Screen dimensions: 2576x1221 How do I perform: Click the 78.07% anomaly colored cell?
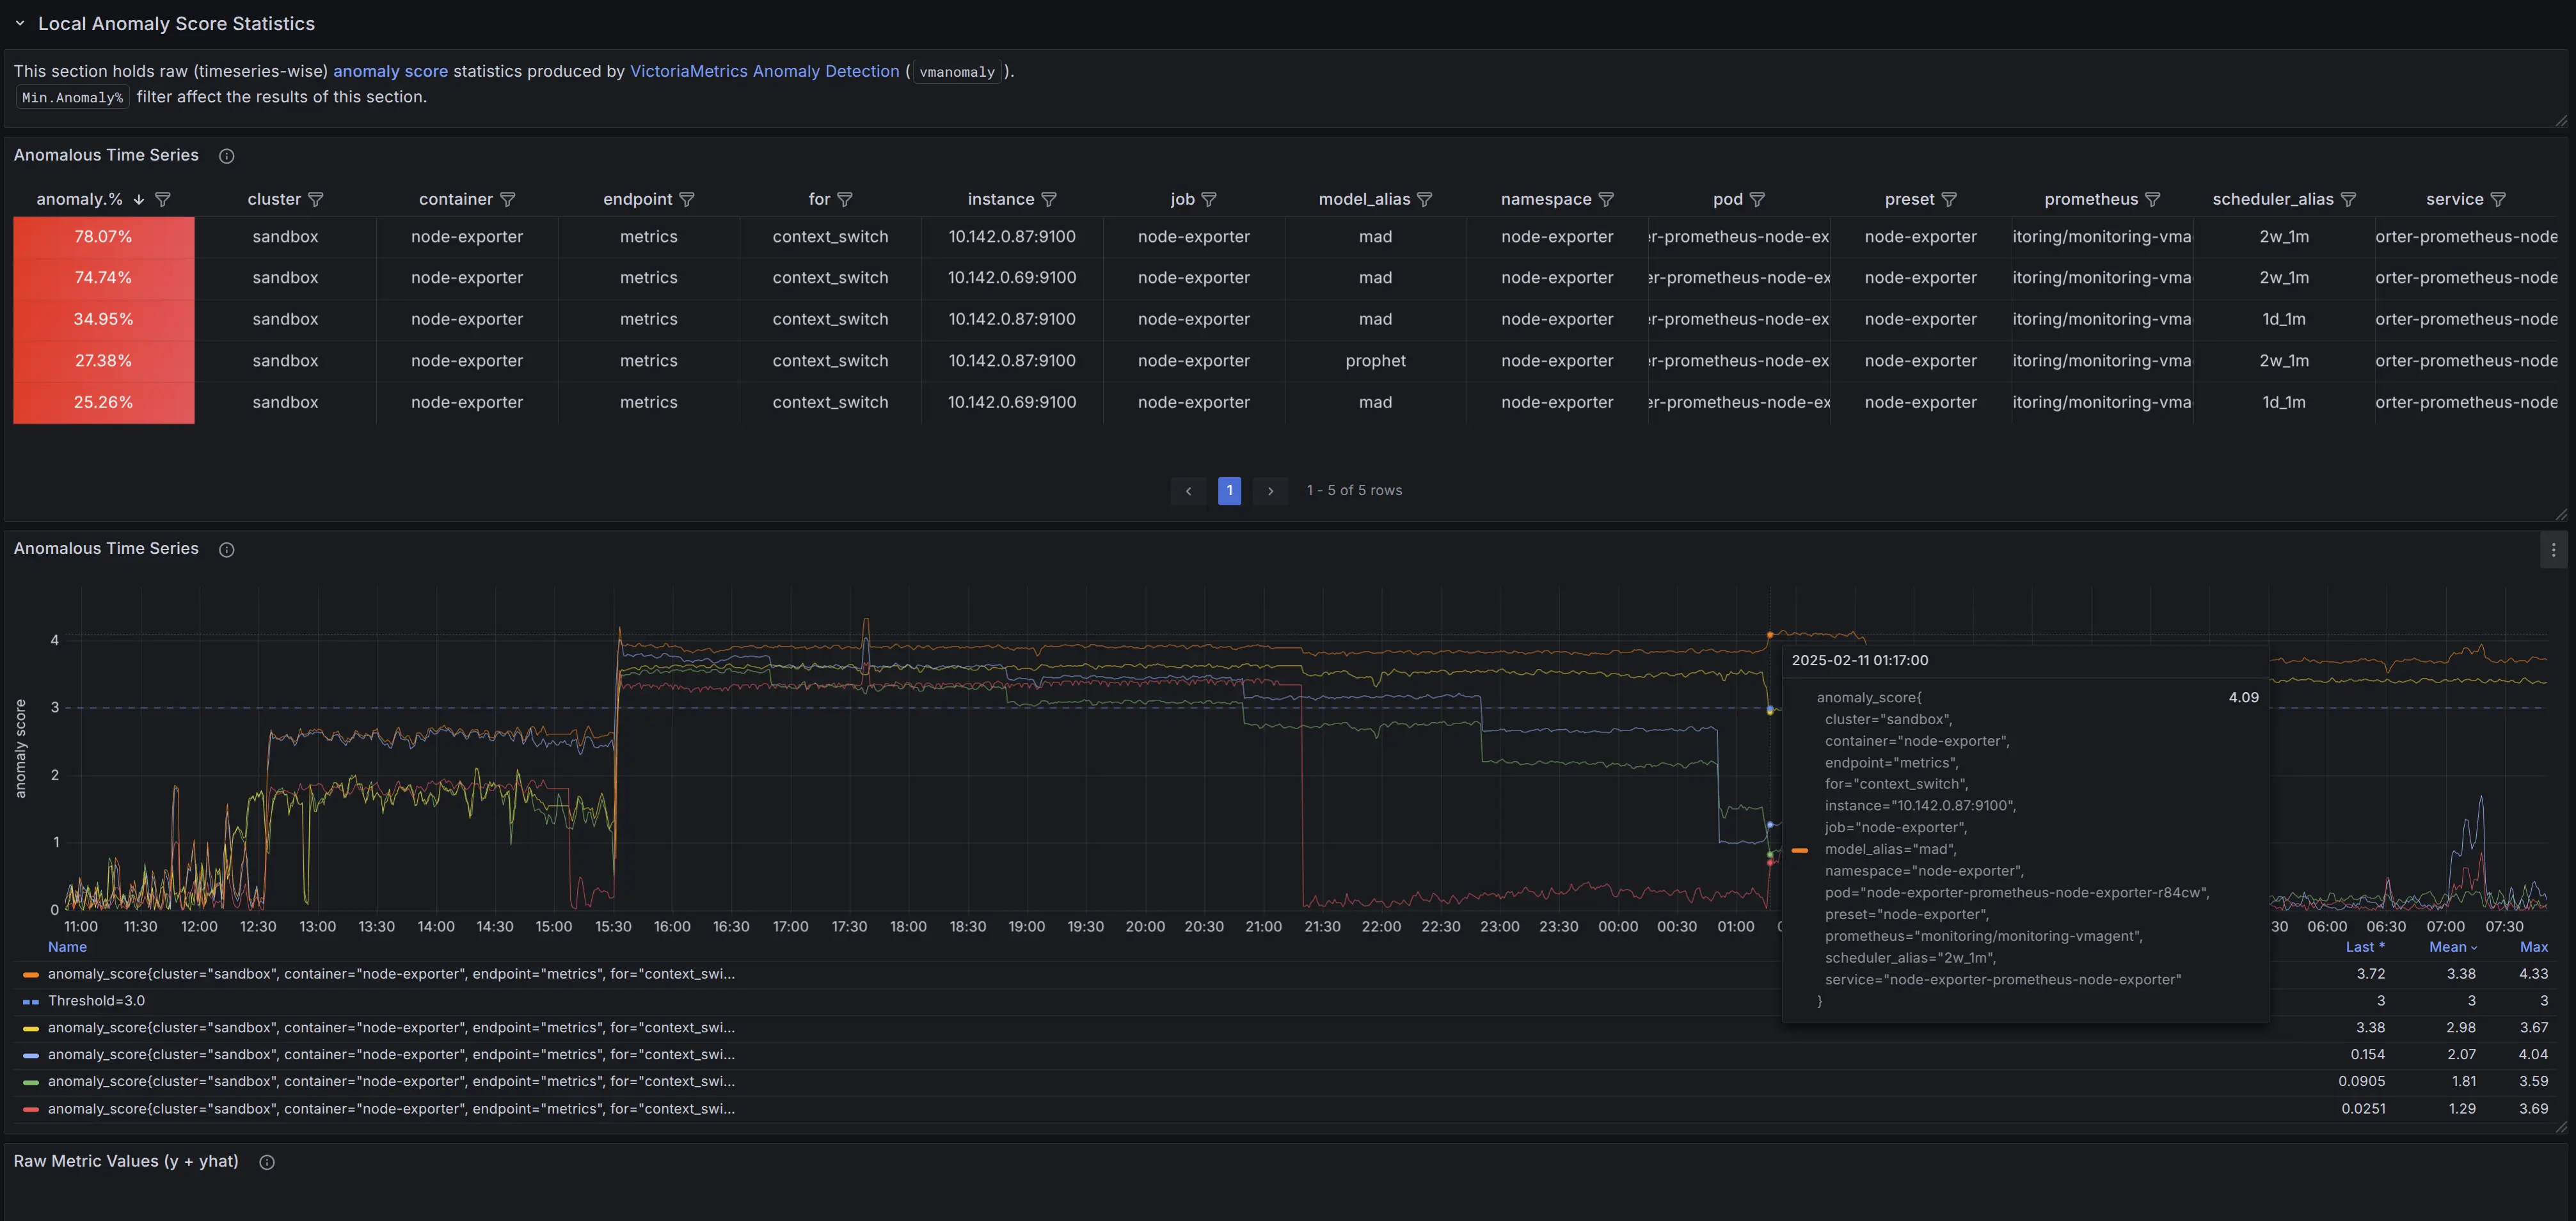(103, 237)
